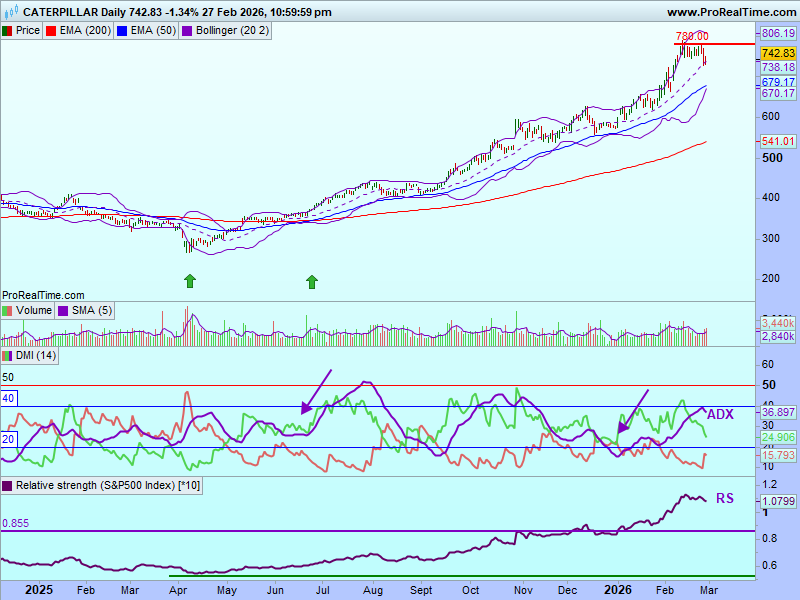Click the green up arrow marker near April

pyautogui.click(x=190, y=282)
